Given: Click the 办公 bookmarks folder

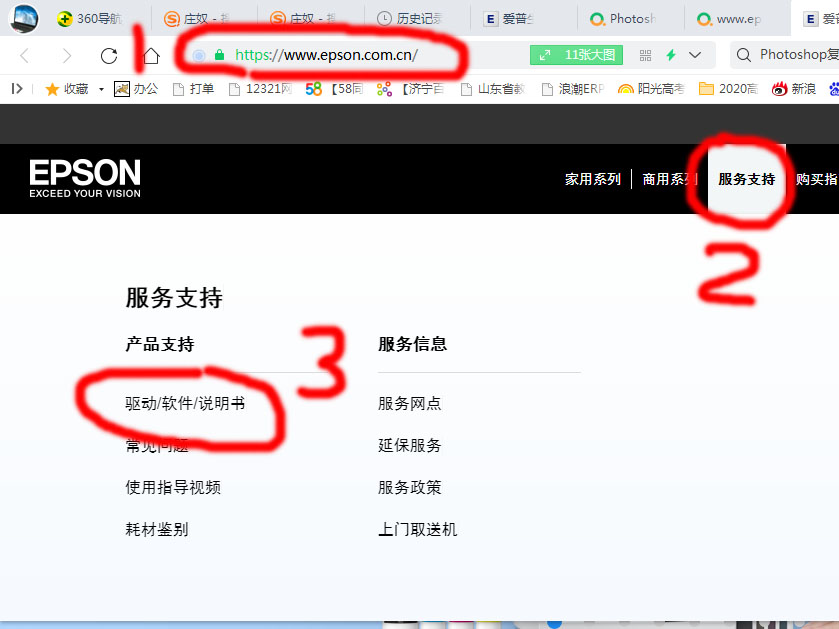Looking at the screenshot, I should 135,88.
